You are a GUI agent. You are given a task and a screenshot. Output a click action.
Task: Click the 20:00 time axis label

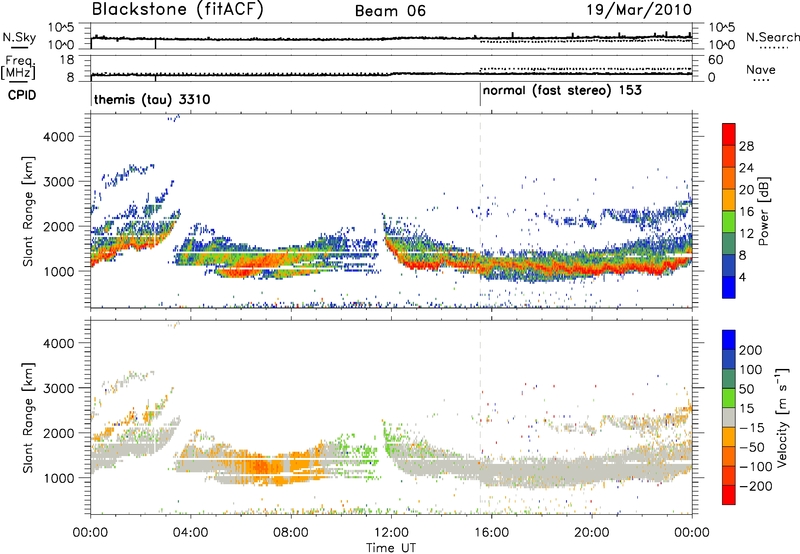591,533
